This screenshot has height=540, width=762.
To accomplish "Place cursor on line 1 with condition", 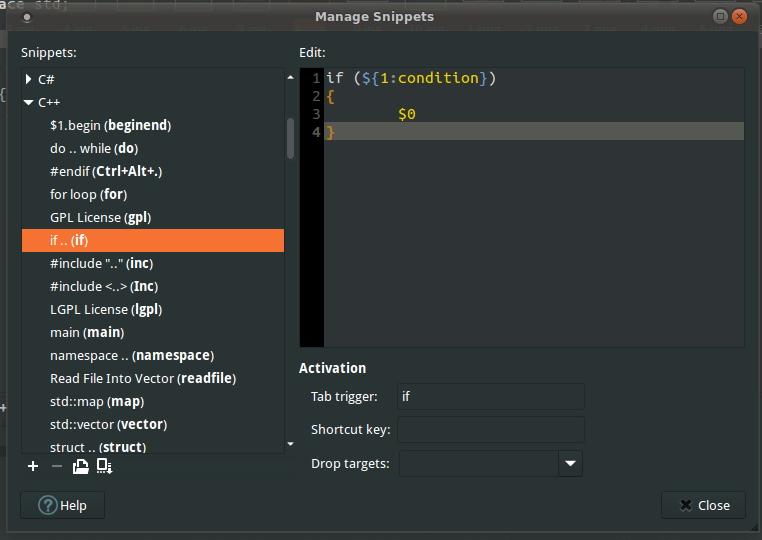I will (534, 78).
